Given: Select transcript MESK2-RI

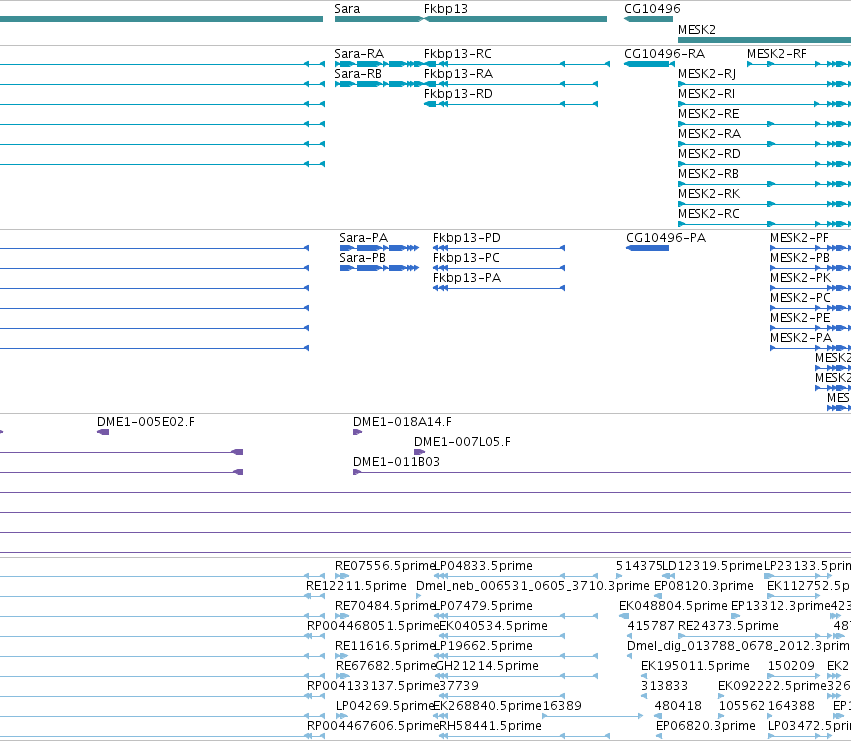Looking at the screenshot, I should (764, 104).
